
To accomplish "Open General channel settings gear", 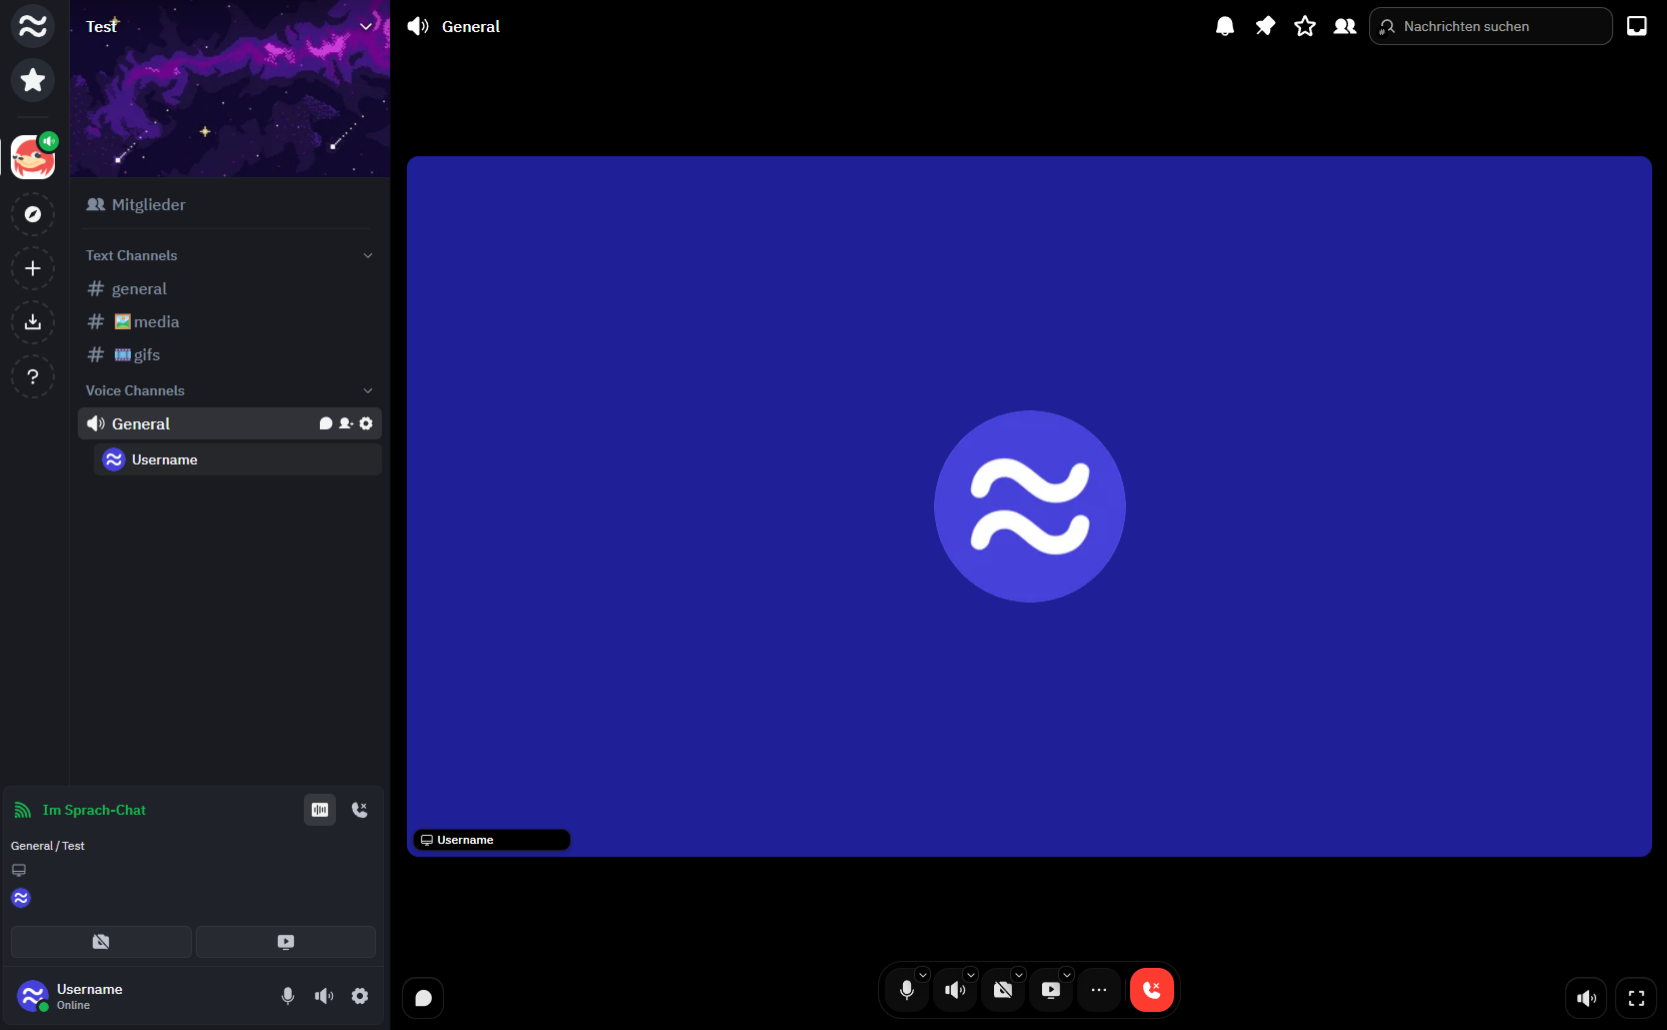I will pos(366,424).
